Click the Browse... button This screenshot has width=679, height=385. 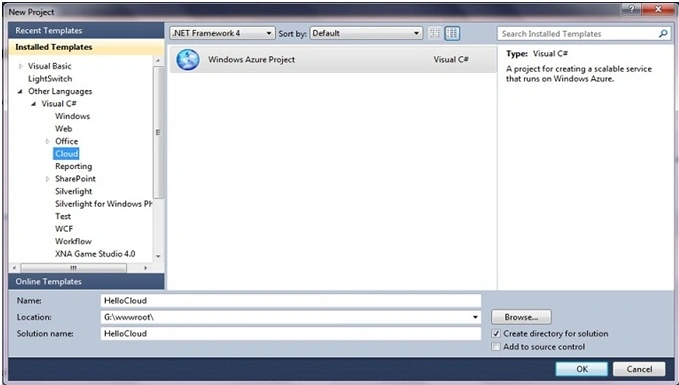click(521, 317)
